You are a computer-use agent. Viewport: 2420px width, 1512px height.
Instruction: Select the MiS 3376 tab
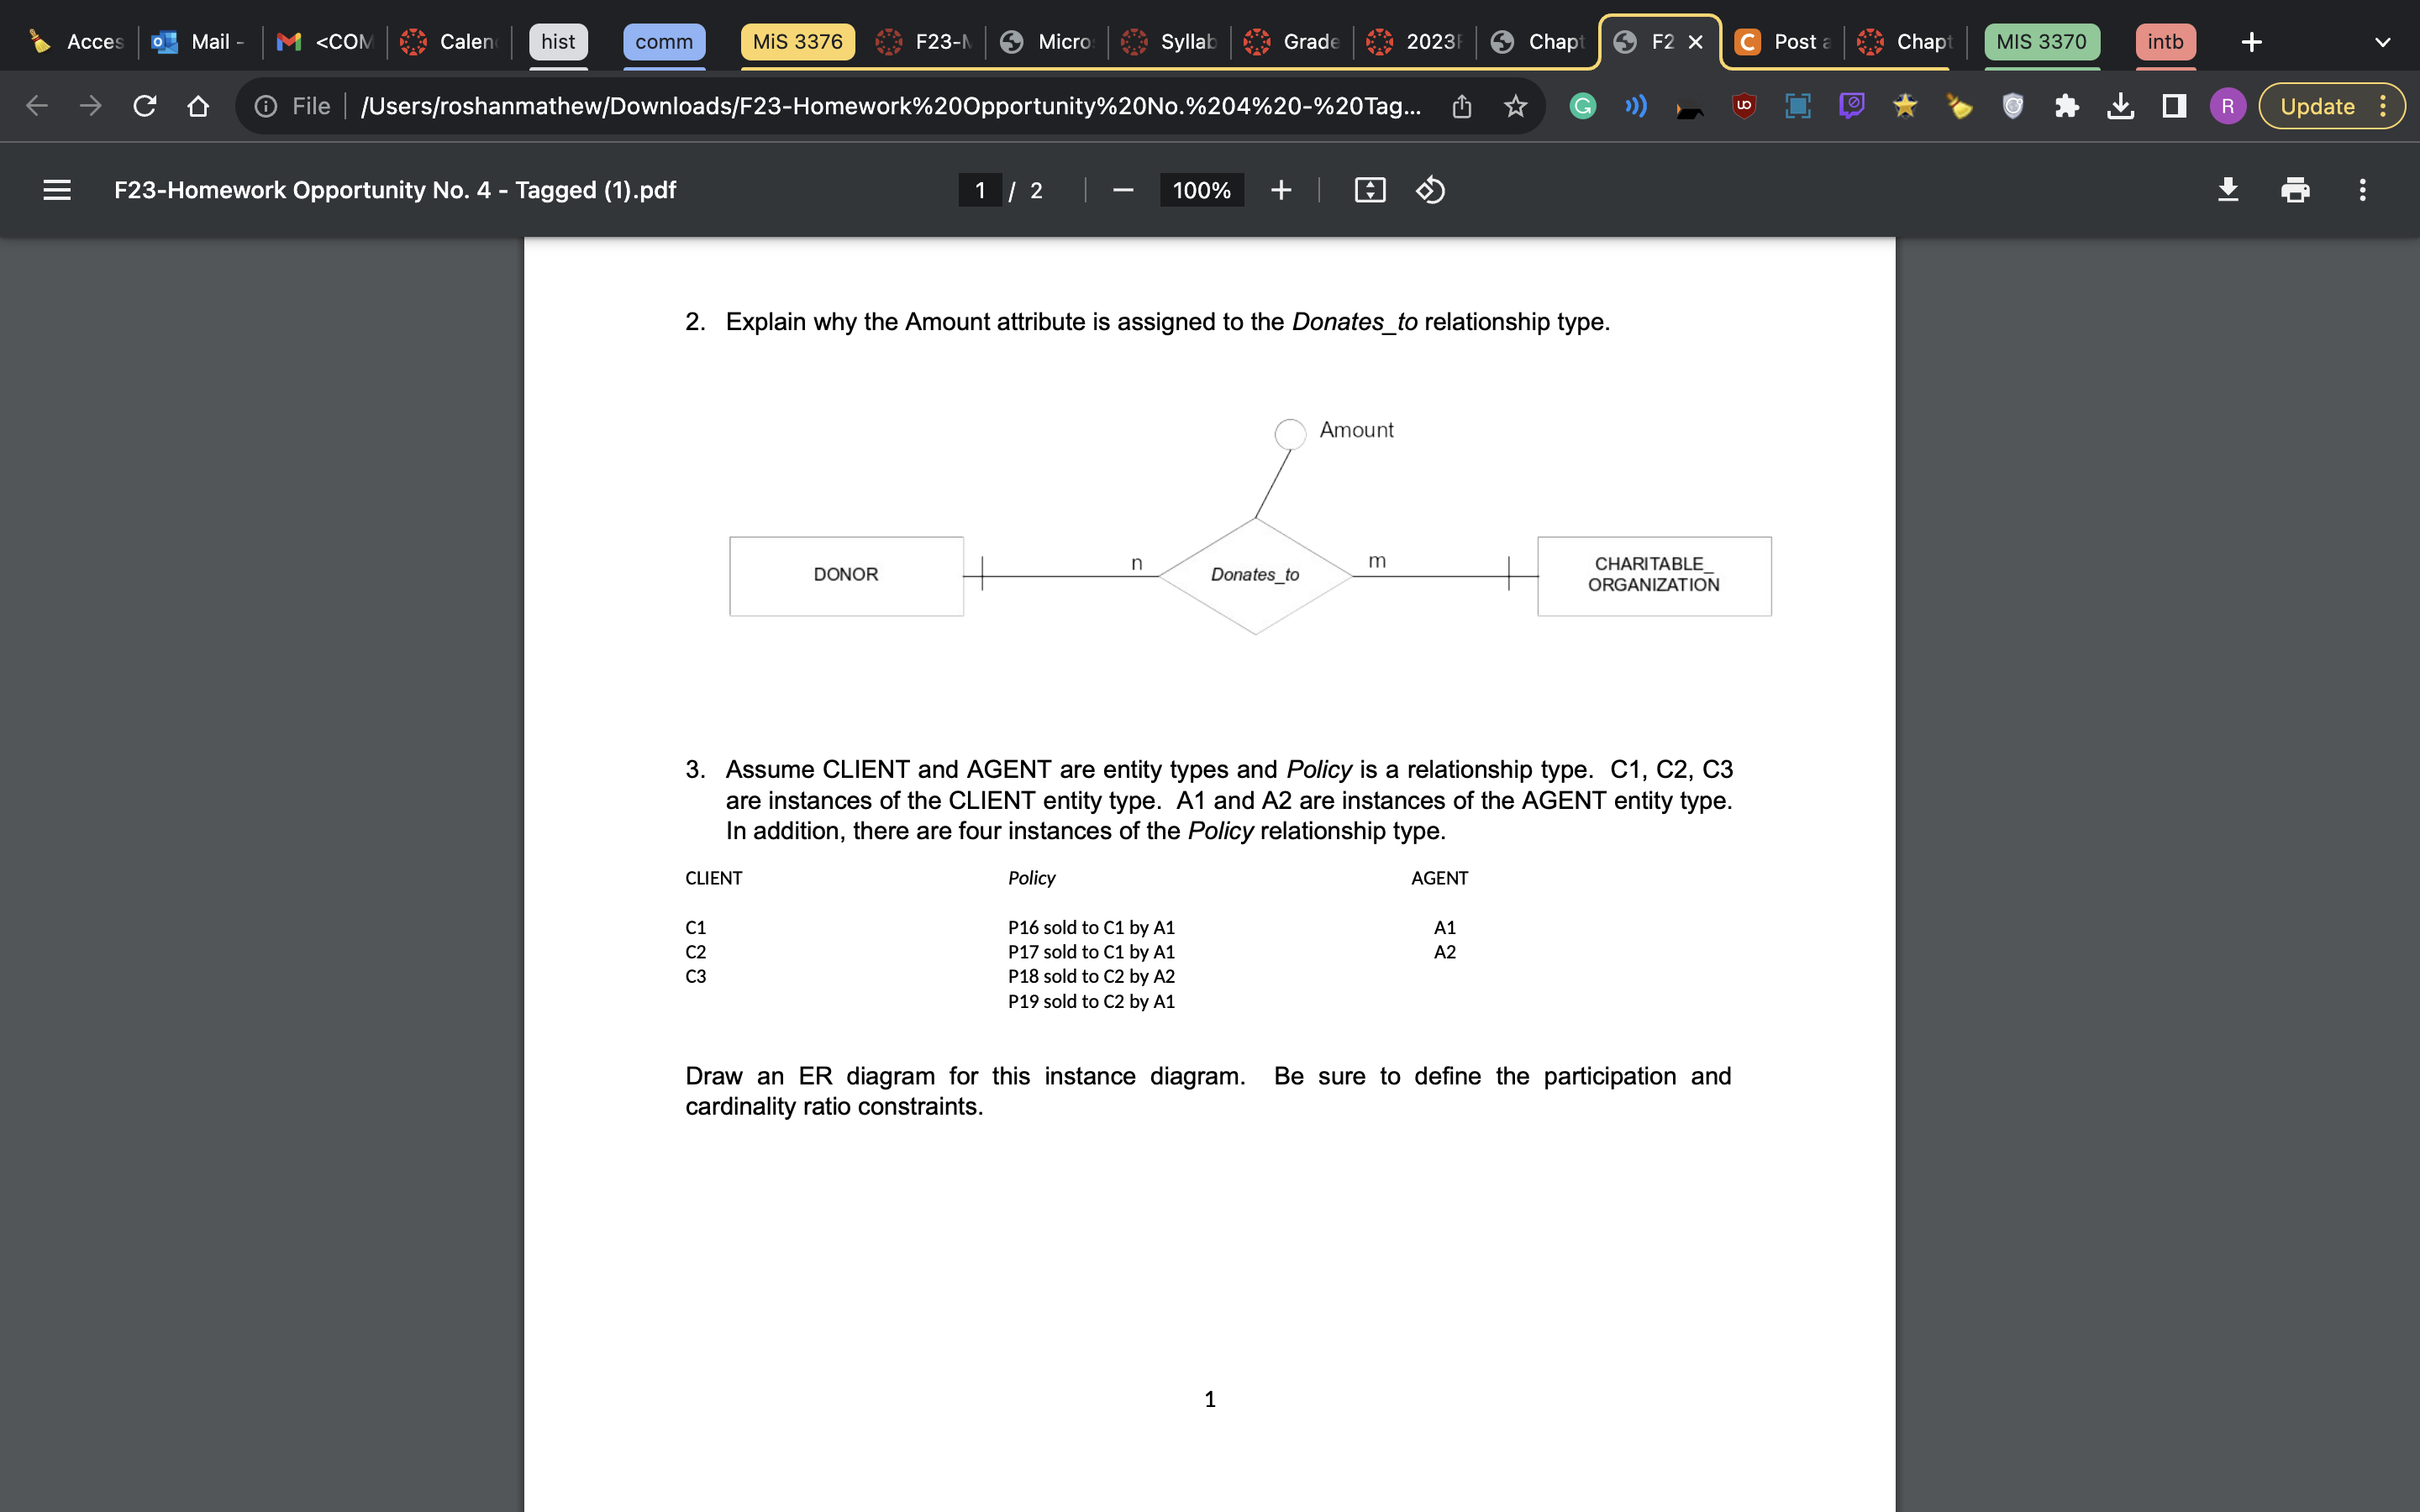[797, 41]
